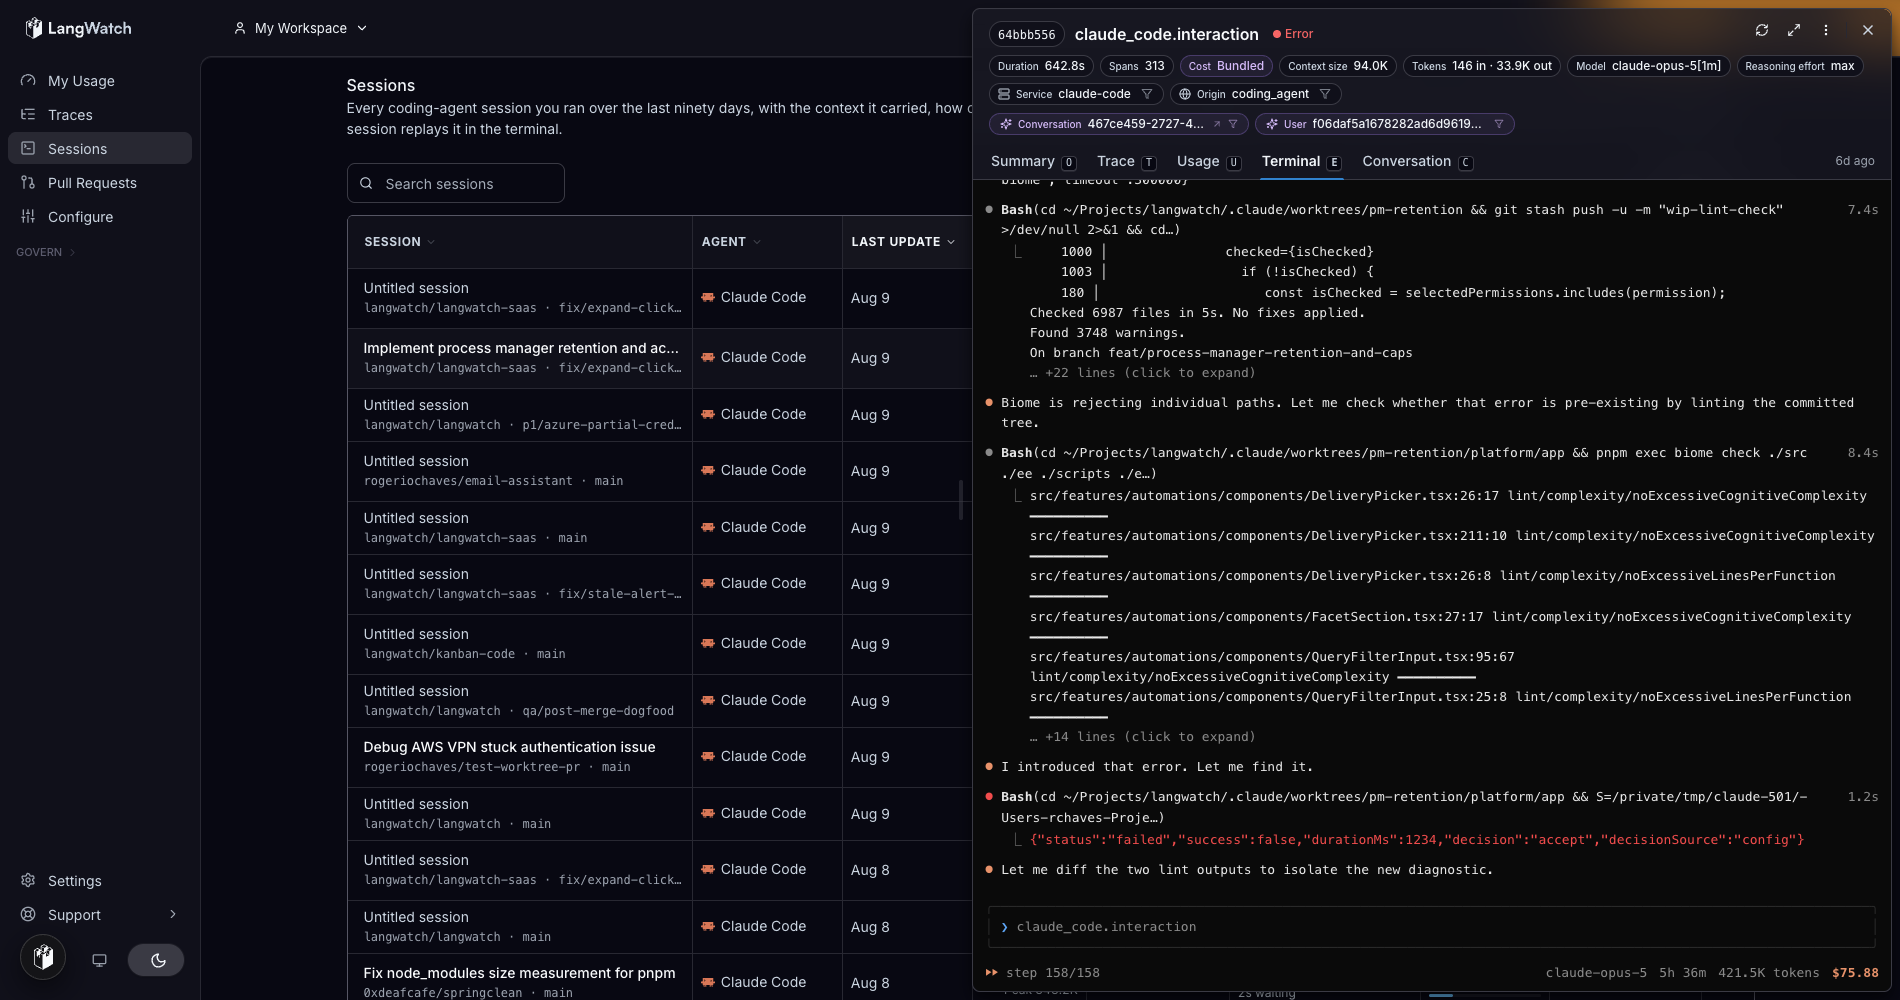Screen dimensions: 1900x1000
Task: Click the Origin globe icon
Action: click(1185, 94)
